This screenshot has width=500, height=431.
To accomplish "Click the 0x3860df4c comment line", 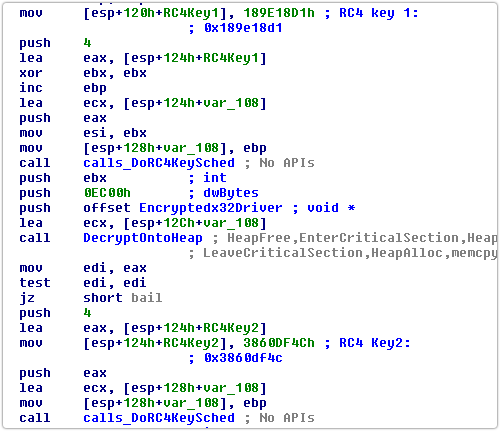I will (x=236, y=358).
